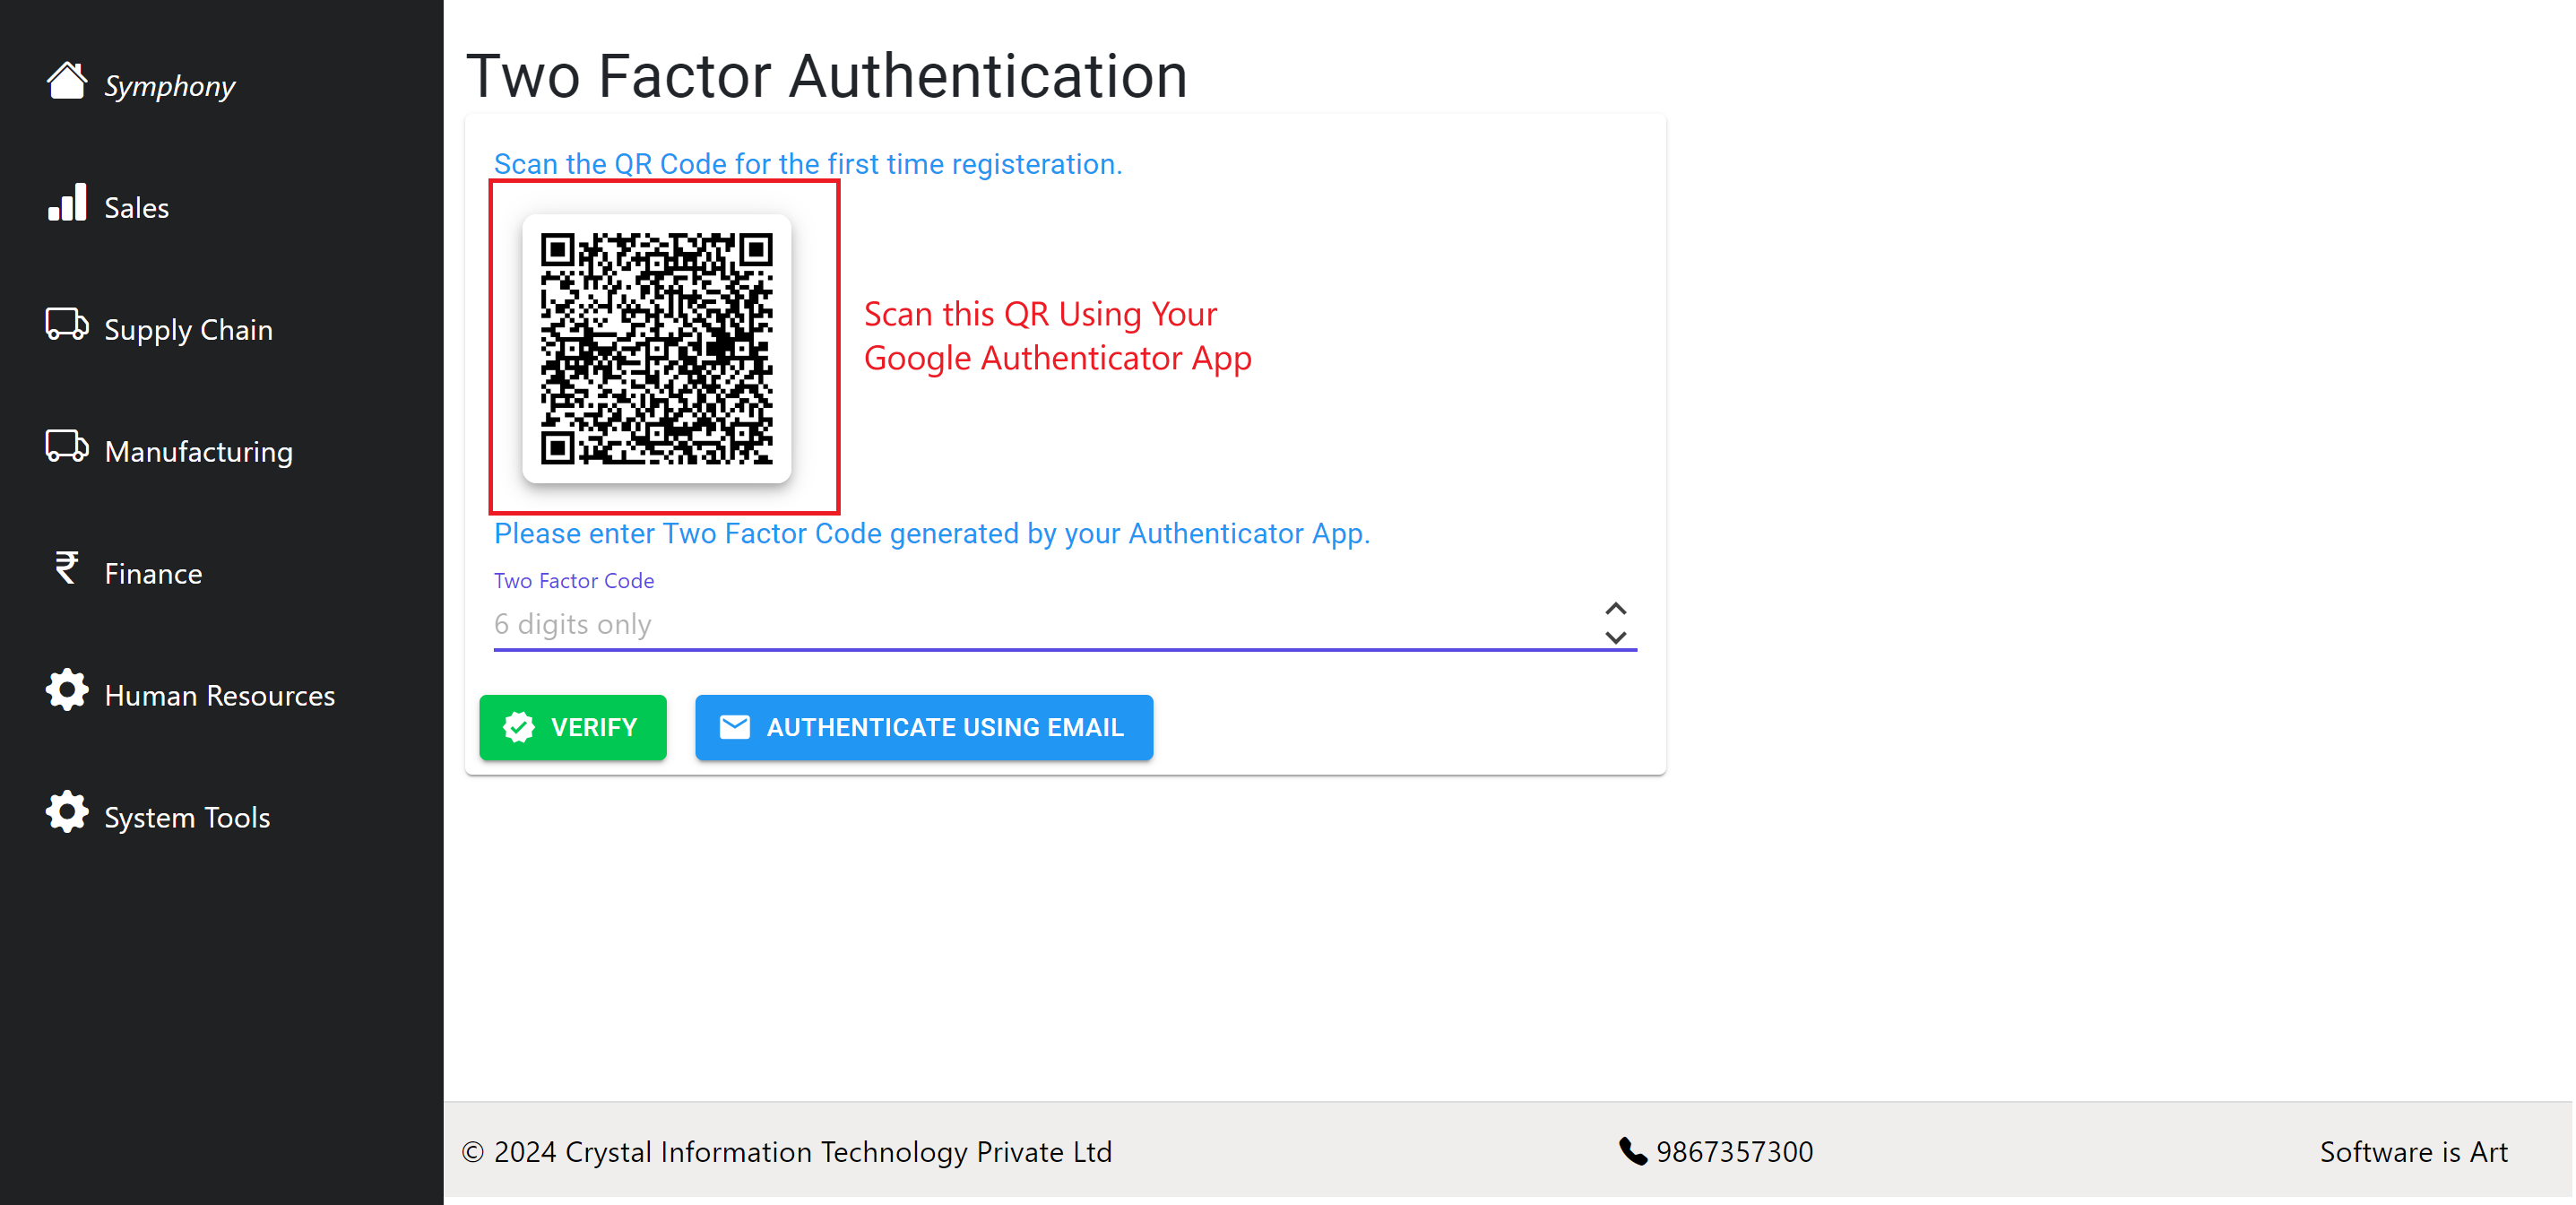The width and height of the screenshot is (2576, 1205).
Task: Click the verify badge icon
Action: click(x=519, y=727)
